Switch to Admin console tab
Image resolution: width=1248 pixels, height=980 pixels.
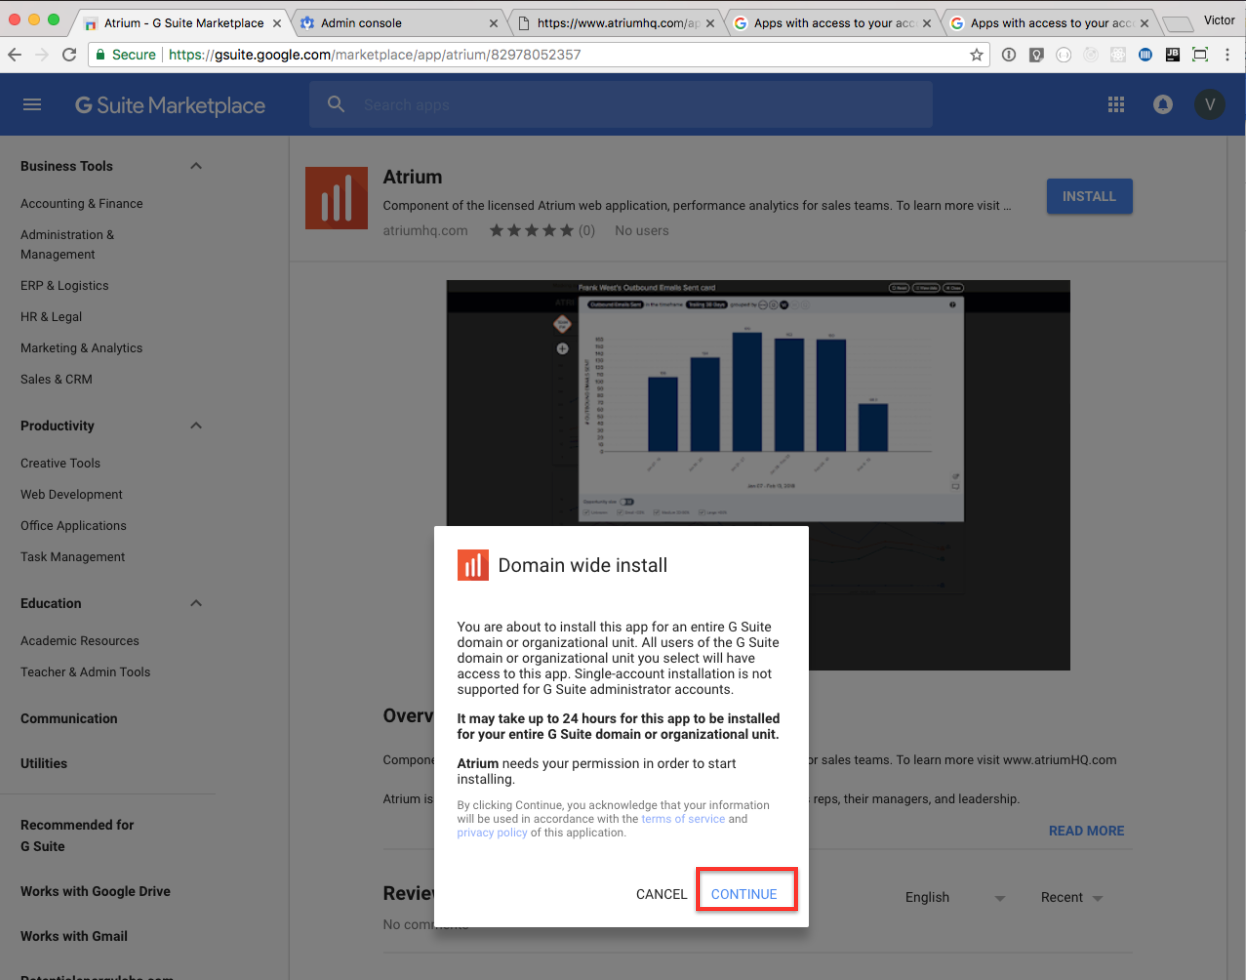[x=397, y=23]
